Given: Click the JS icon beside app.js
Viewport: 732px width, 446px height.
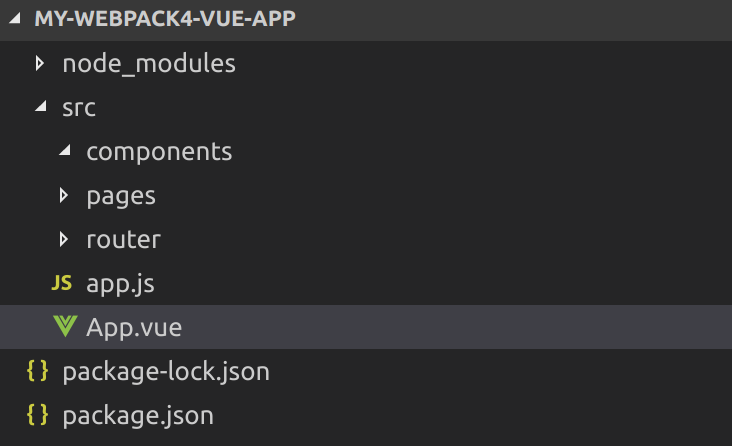Looking at the screenshot, I should [x=62, y=283].
